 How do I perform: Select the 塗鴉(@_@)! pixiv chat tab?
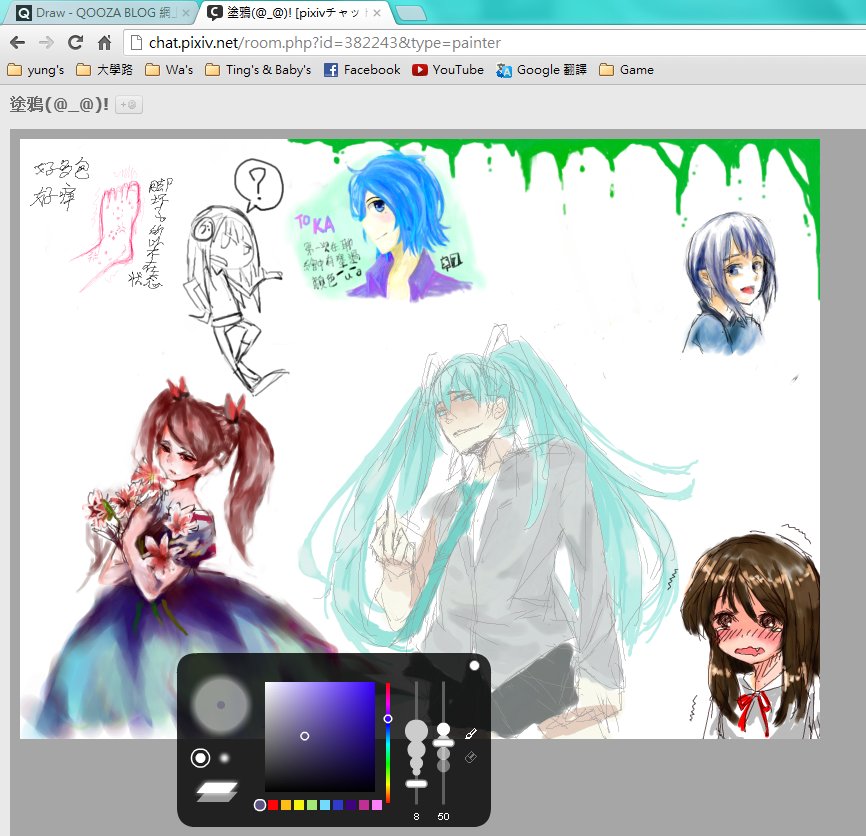(x=293, y=13)
